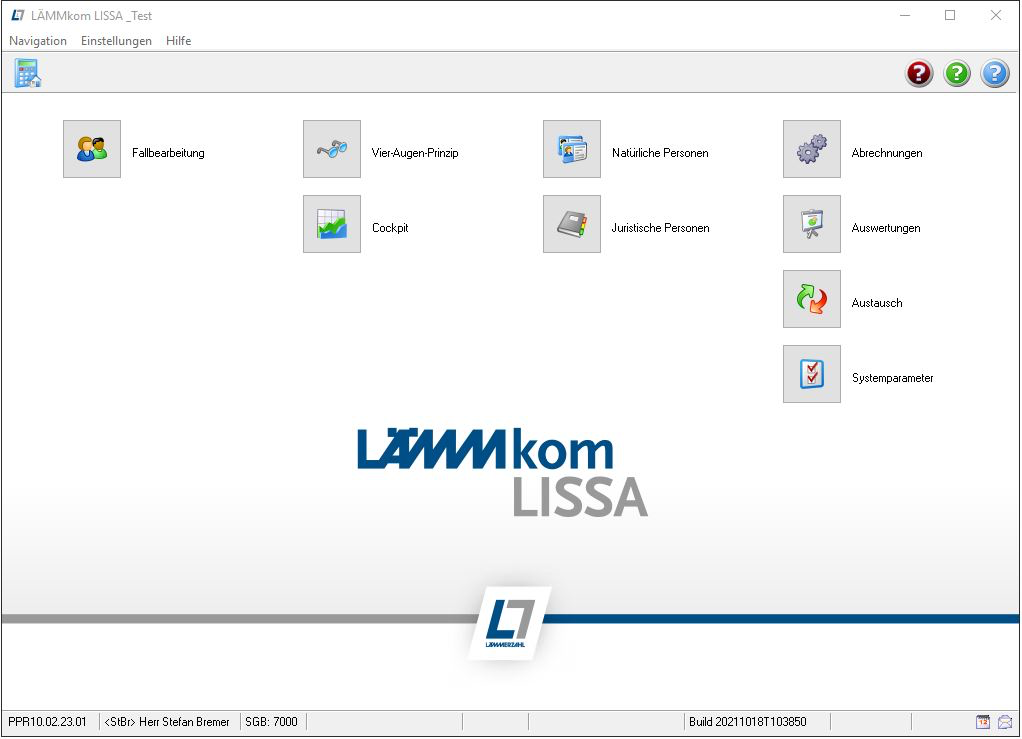The width and height of the screenshot is (1022, 739).
Task: Open the Systemparameter checklist icon
Action: [x=811, y=373]
